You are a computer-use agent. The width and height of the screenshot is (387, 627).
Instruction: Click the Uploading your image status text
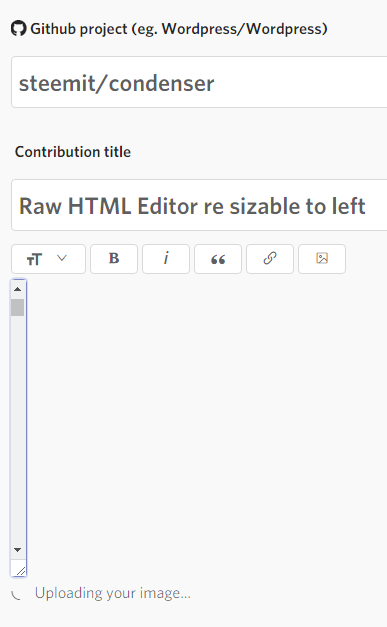pyautogui.click(x=113, y=593)
